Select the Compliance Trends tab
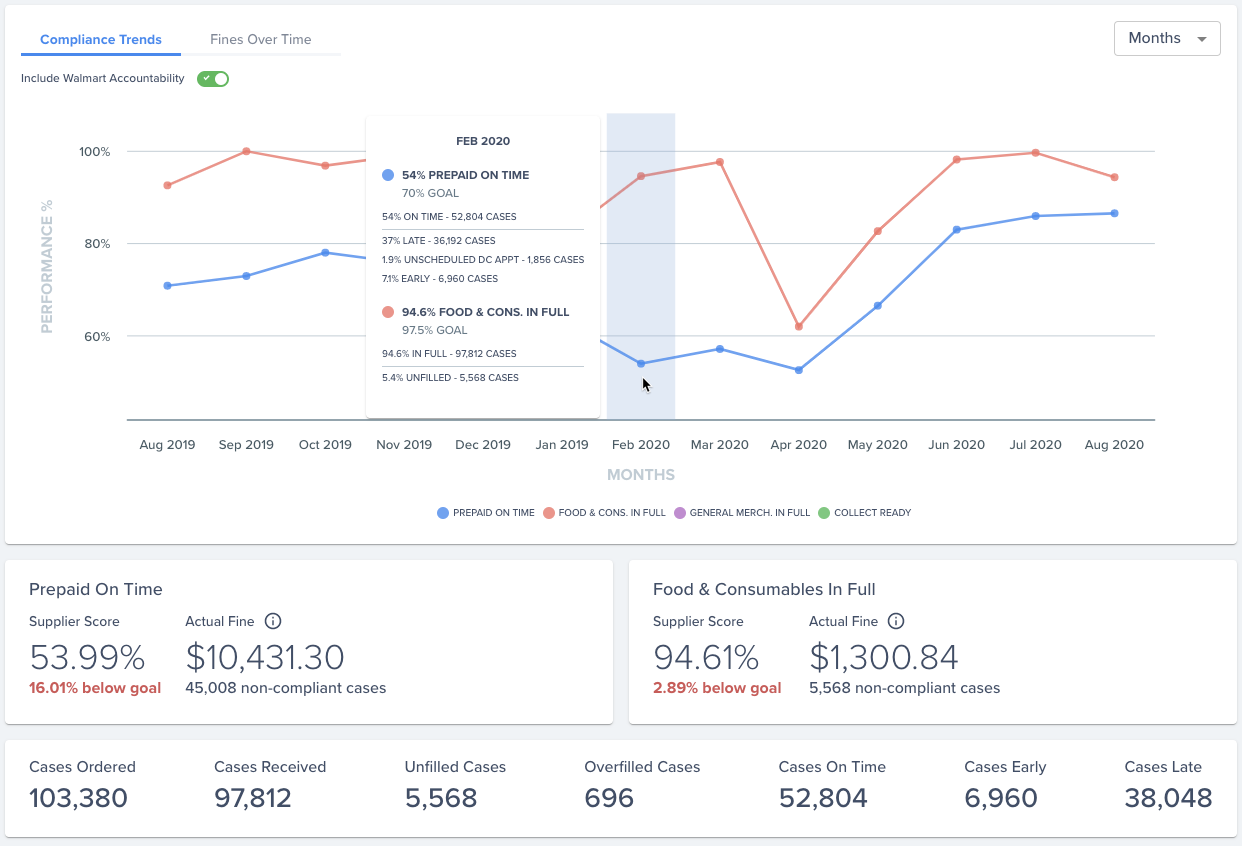This screenshot has height=846, width=1242. click(101, 40)
